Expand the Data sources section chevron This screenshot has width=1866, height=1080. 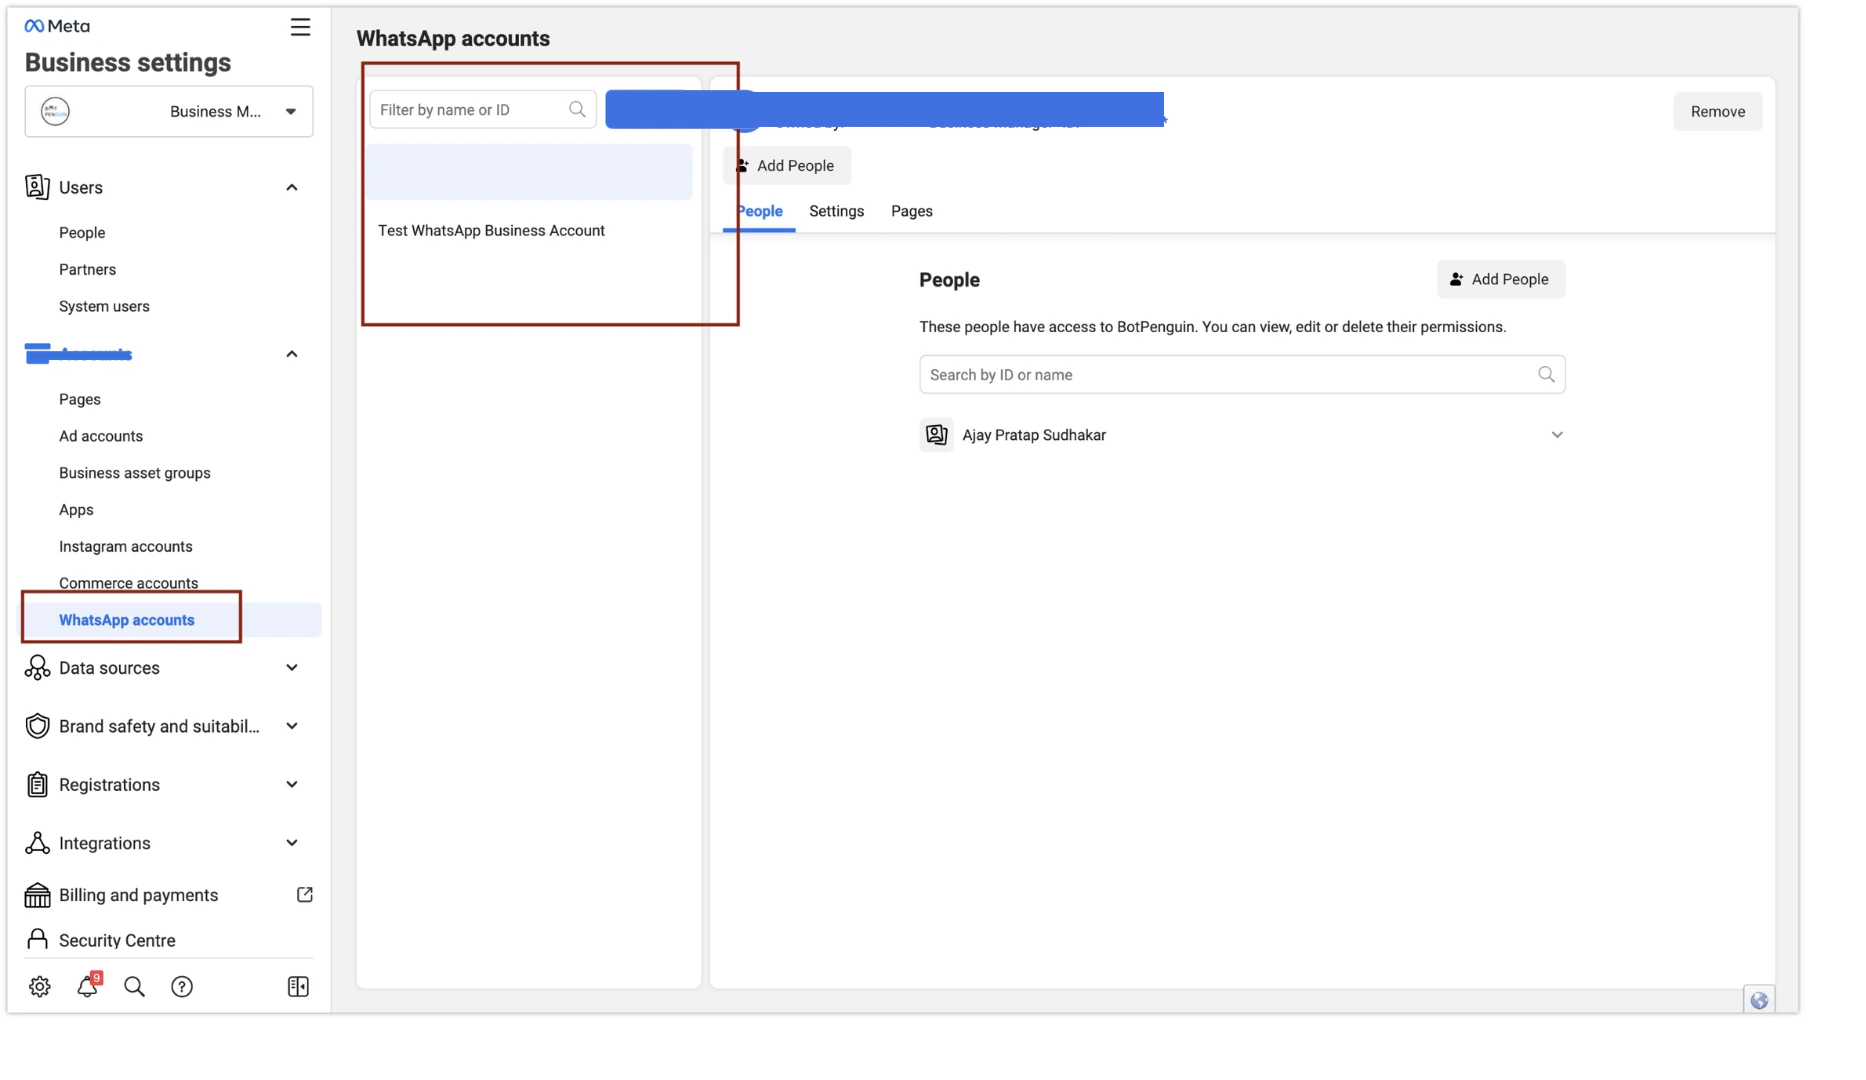291,668
